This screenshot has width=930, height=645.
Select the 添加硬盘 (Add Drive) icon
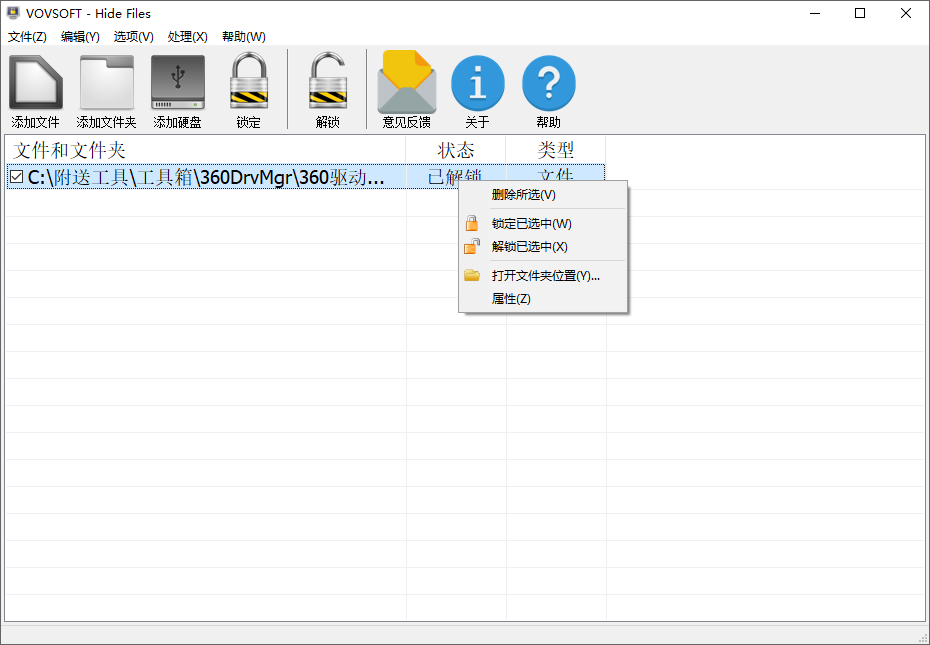[x=177, y=83]
